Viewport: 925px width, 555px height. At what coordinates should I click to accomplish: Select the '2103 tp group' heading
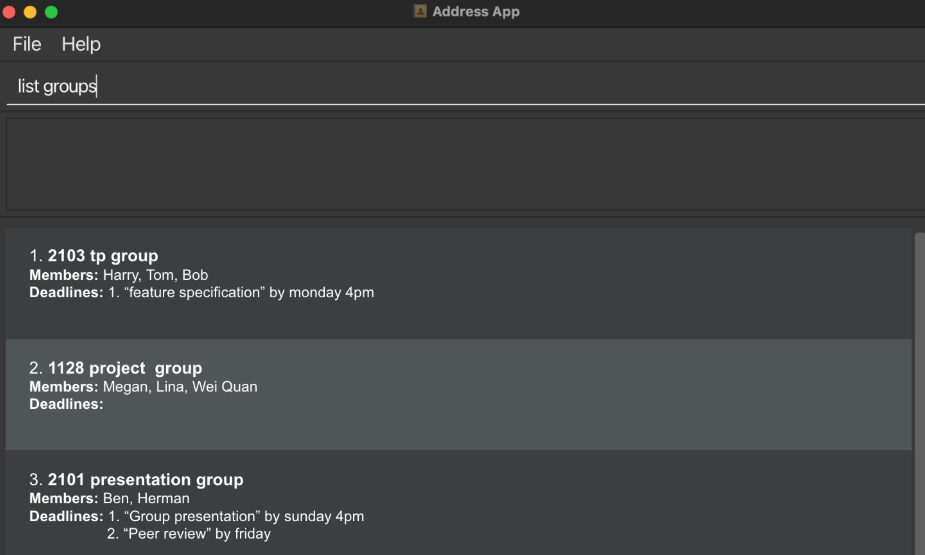102,256
